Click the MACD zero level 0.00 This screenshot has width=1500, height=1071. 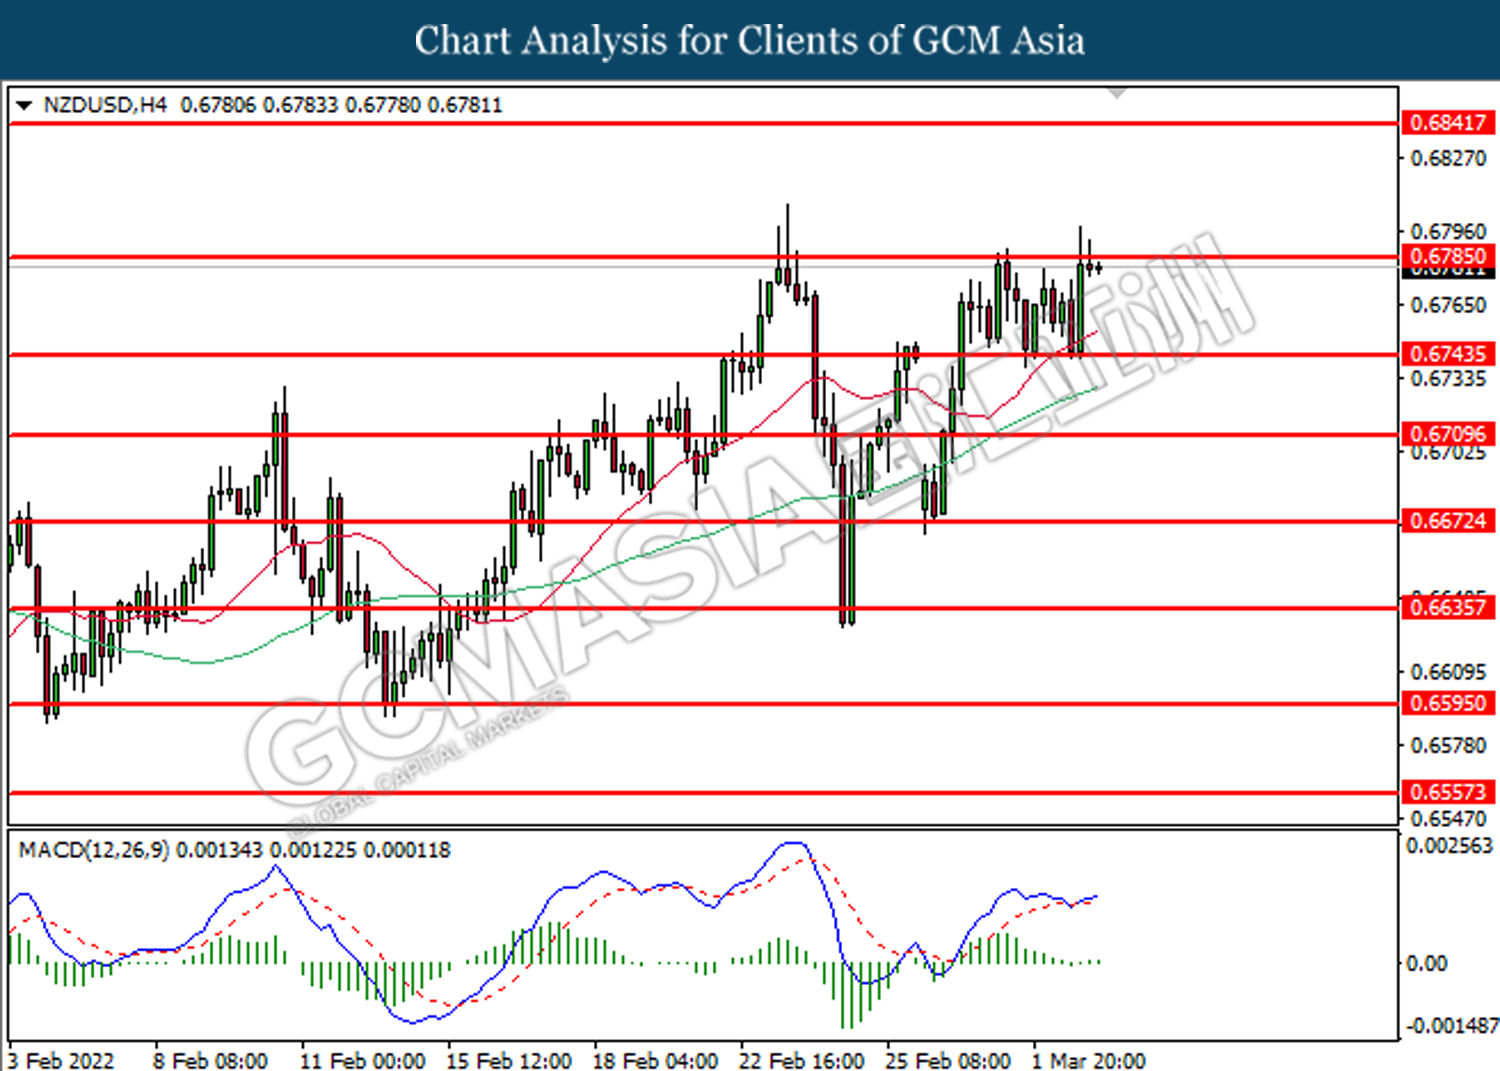1426,963
